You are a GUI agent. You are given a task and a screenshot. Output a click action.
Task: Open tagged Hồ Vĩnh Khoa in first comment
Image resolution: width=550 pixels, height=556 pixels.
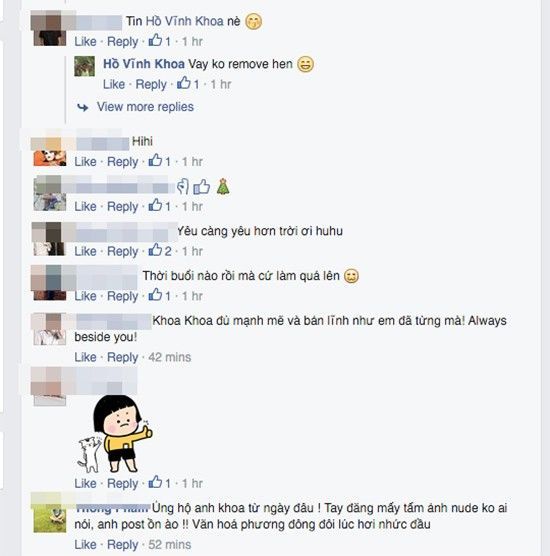coord(184,21)
